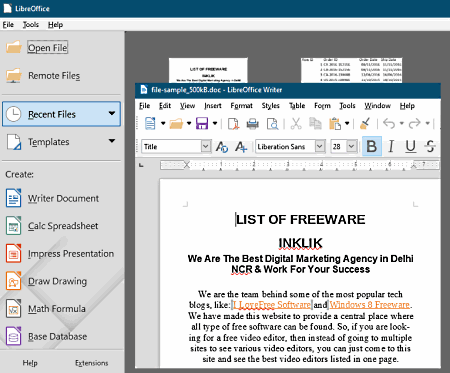This screenshot has height=373, width=450.
Task: Click the Windows 8 Freeware hyperlink
Action: tap(369, 305)
